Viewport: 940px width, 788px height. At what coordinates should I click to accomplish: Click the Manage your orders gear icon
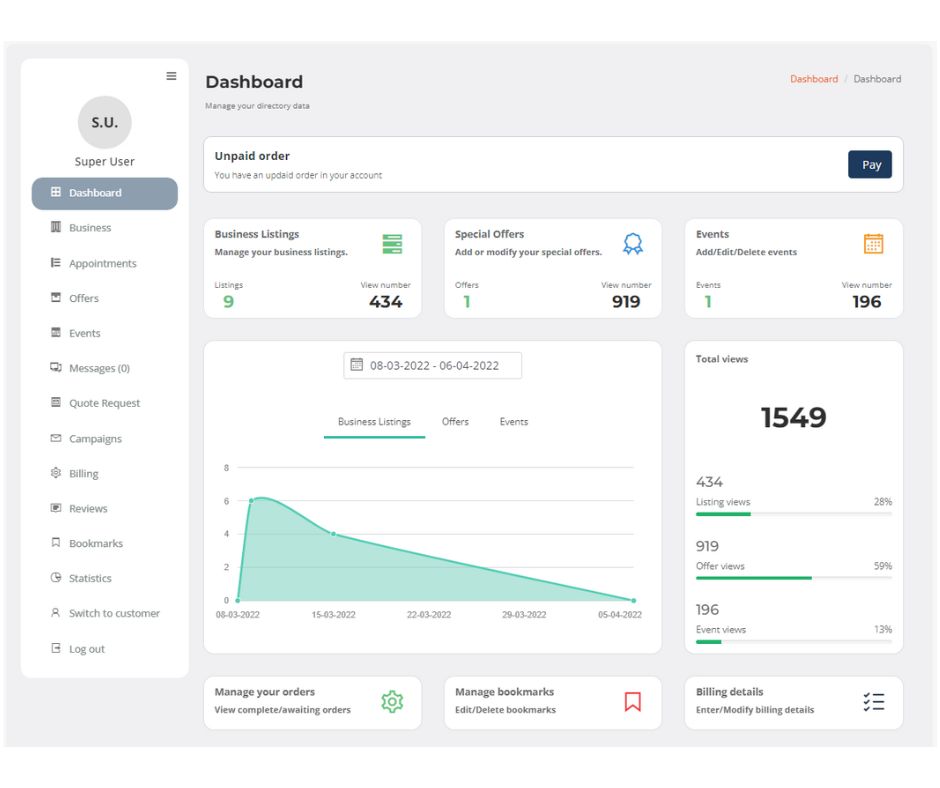[x=393, y=702]
